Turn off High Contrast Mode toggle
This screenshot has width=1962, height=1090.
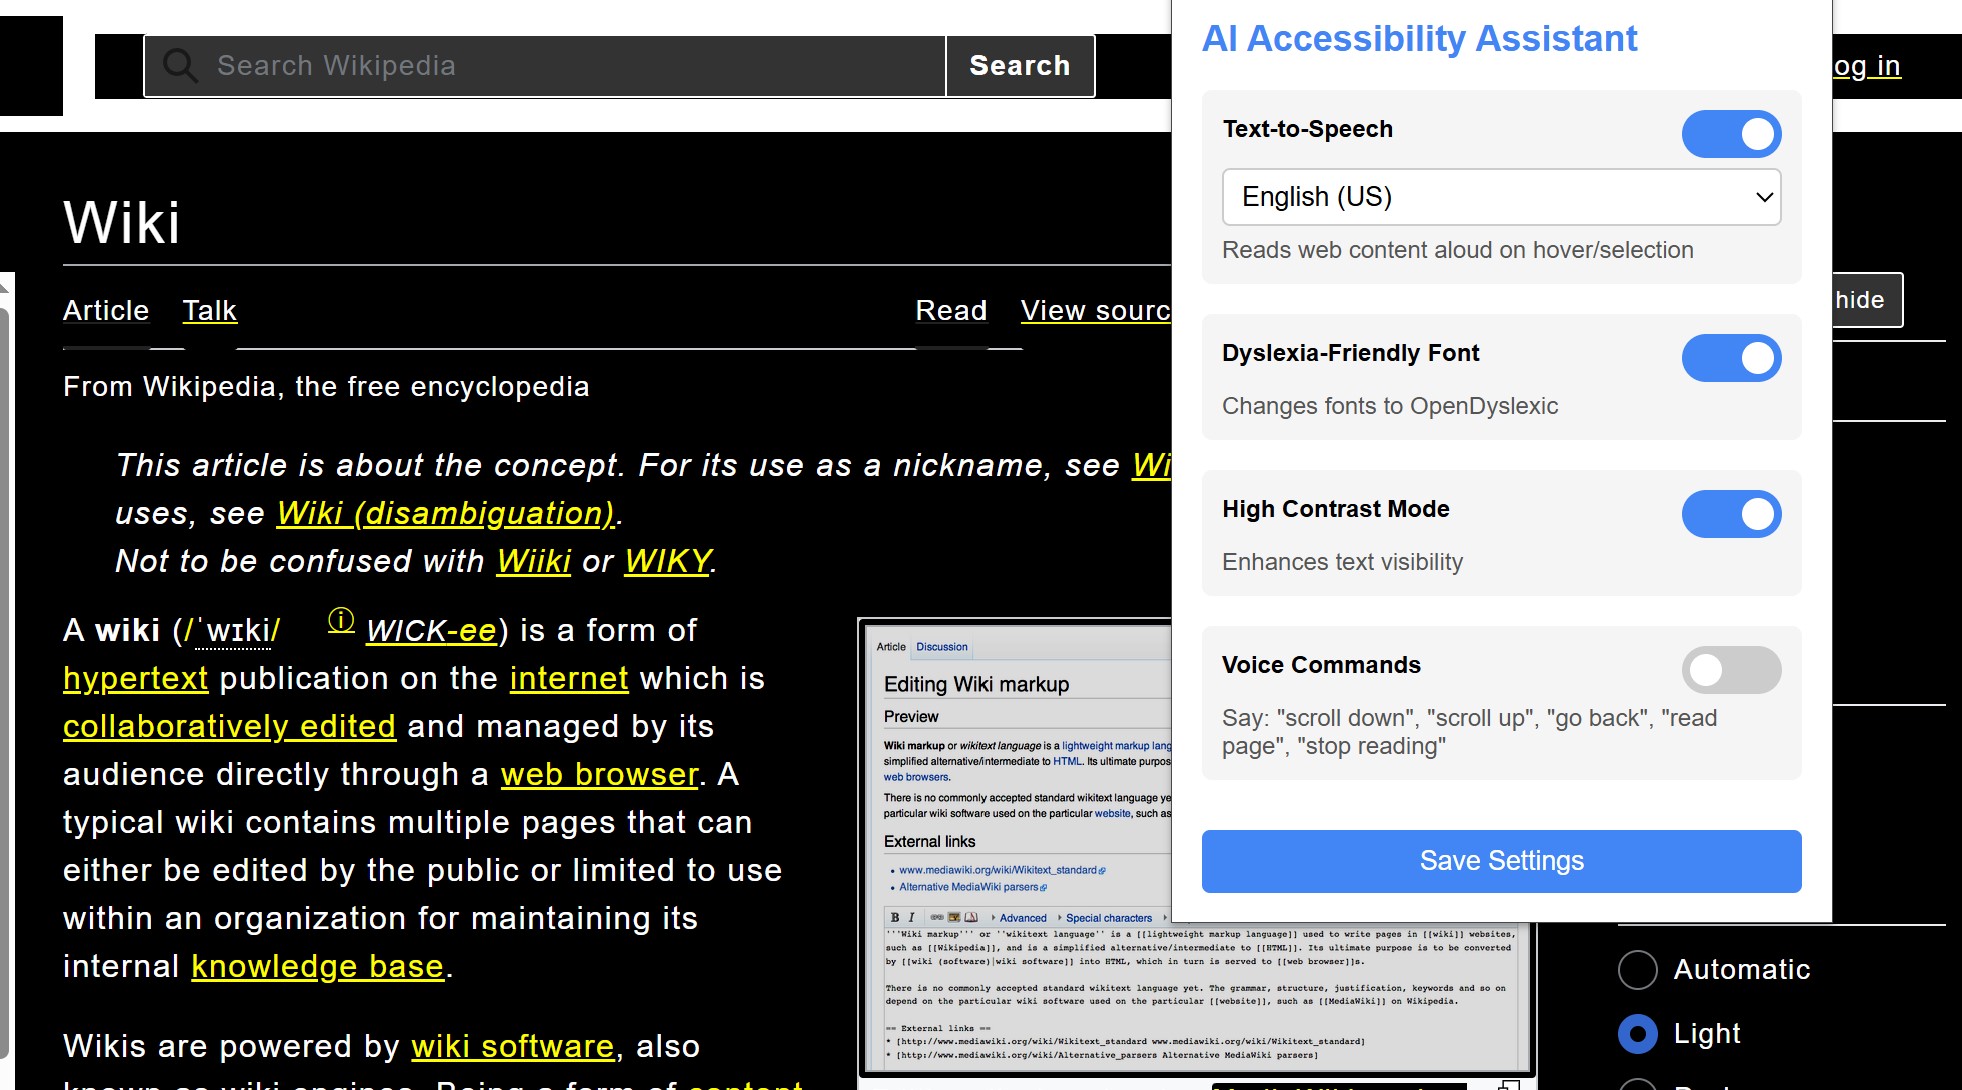point(1730,514)
